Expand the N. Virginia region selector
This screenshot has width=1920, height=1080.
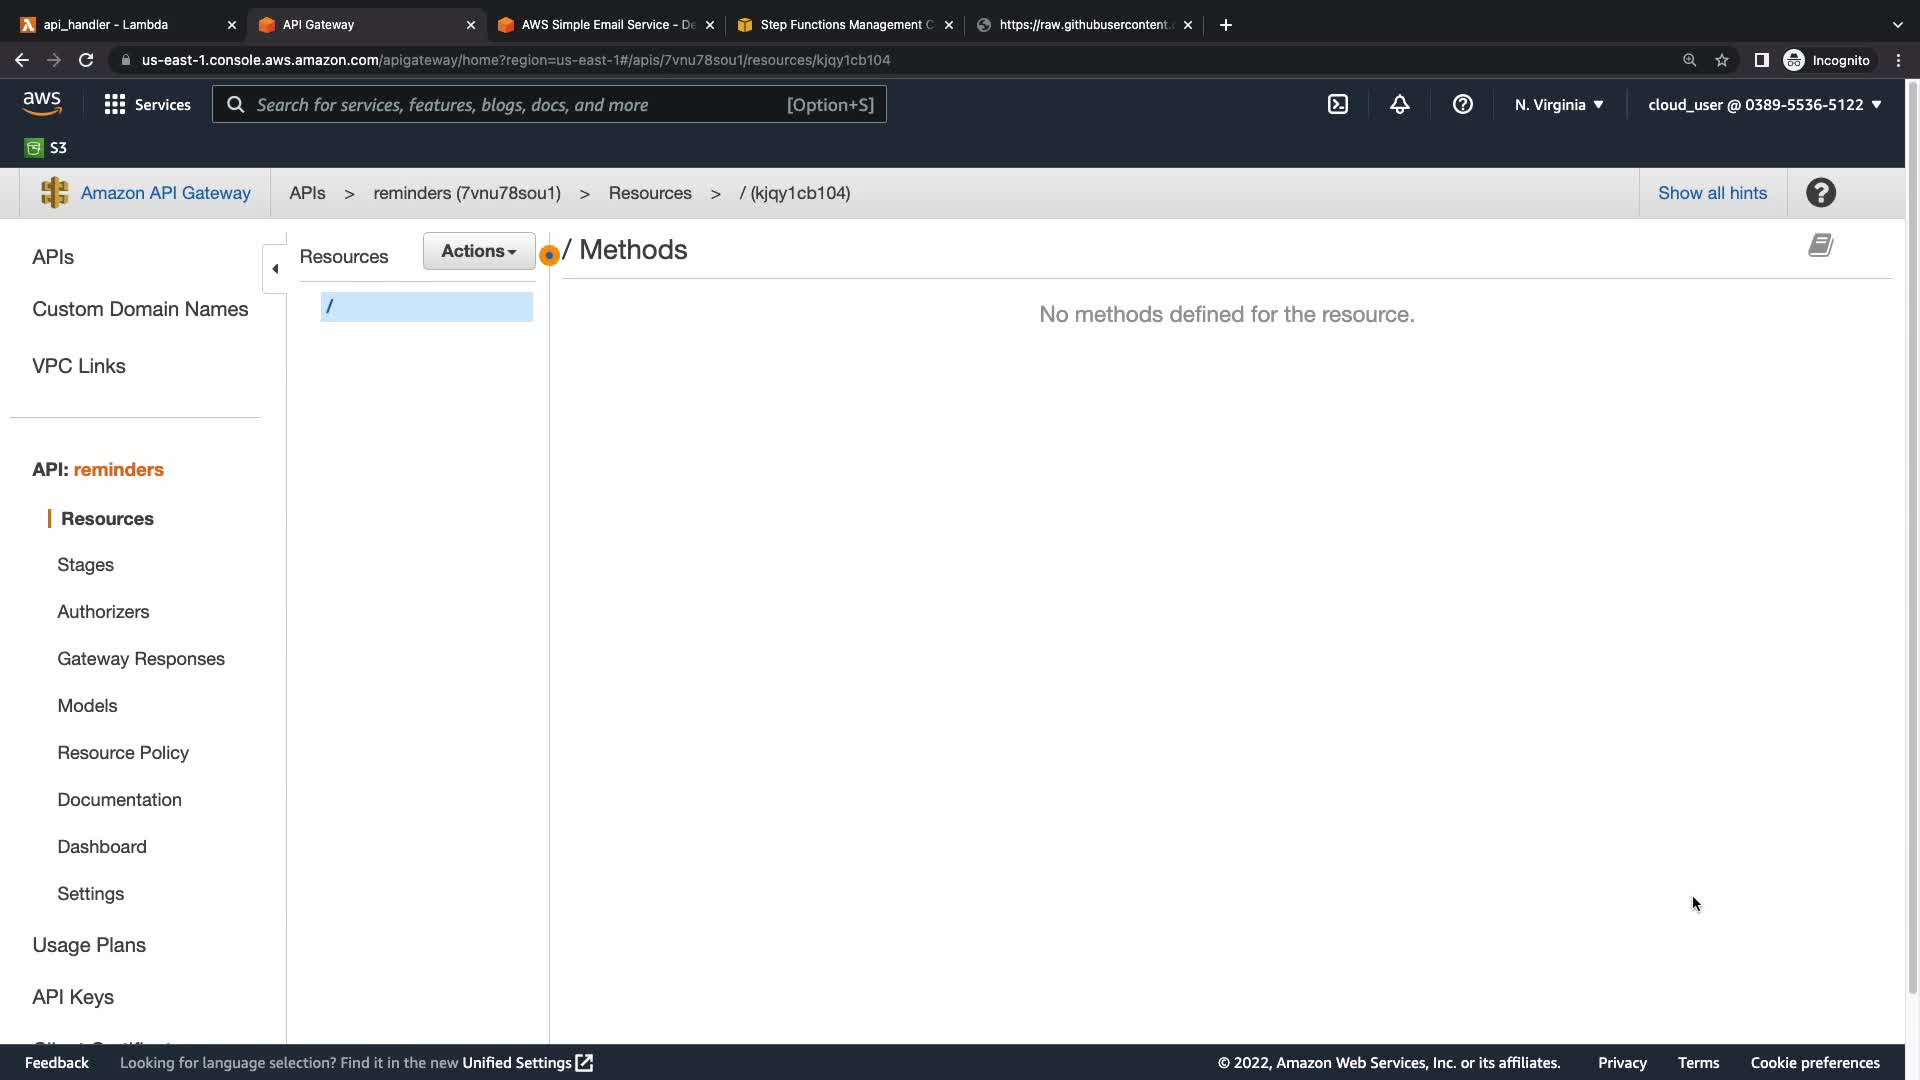(x=1558, y=104)
